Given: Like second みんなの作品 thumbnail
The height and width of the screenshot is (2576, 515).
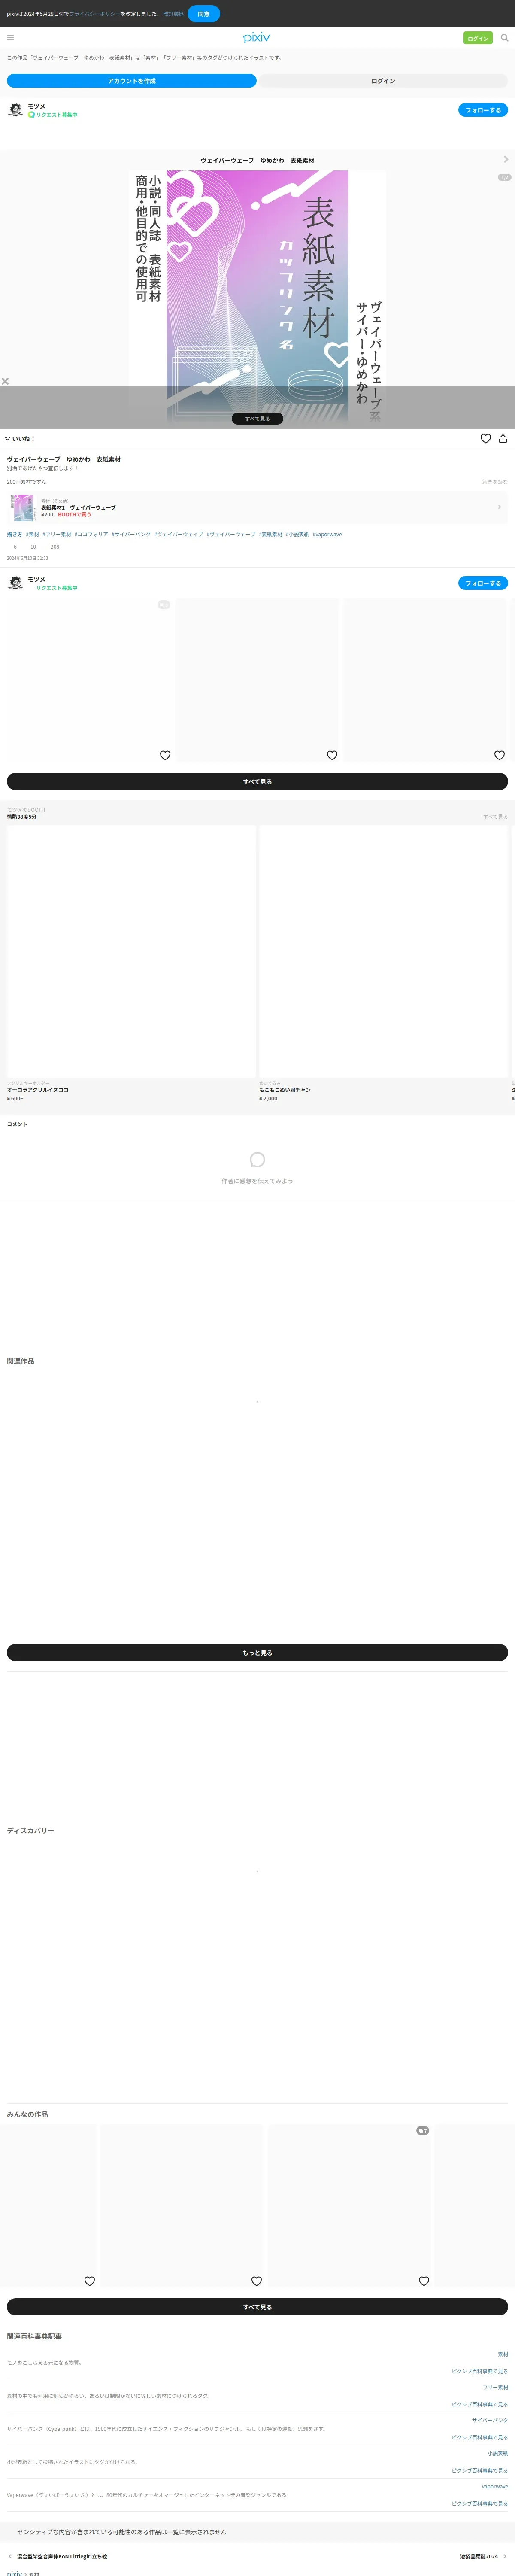Looking at the screenshot, I should click(256, 2281).
